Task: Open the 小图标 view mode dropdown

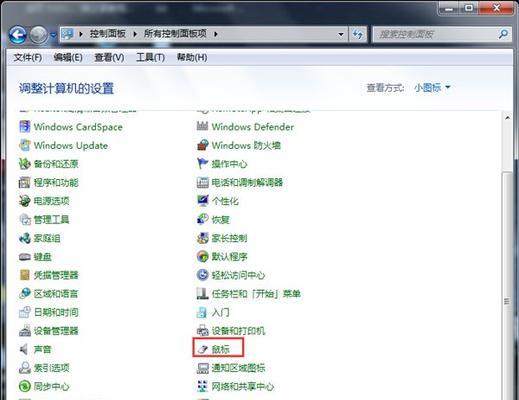Action: [432, 88]
